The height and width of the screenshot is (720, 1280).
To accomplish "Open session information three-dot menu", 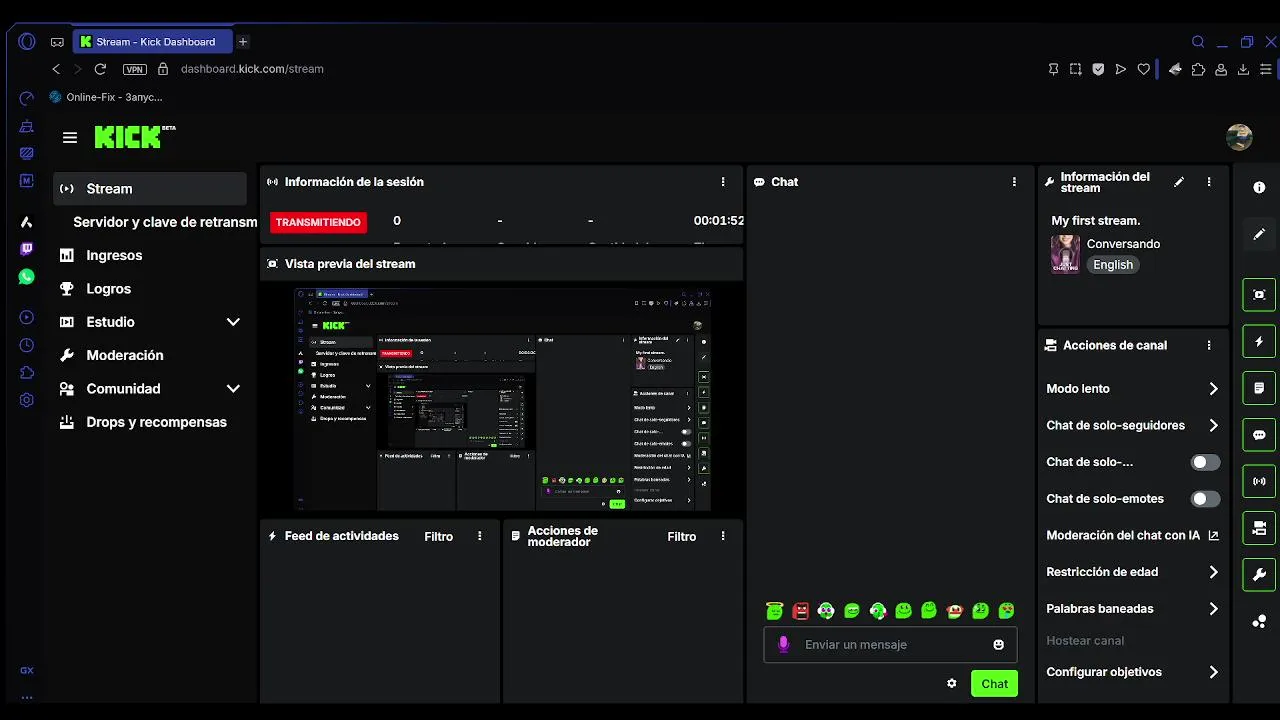I will [723, 182].
